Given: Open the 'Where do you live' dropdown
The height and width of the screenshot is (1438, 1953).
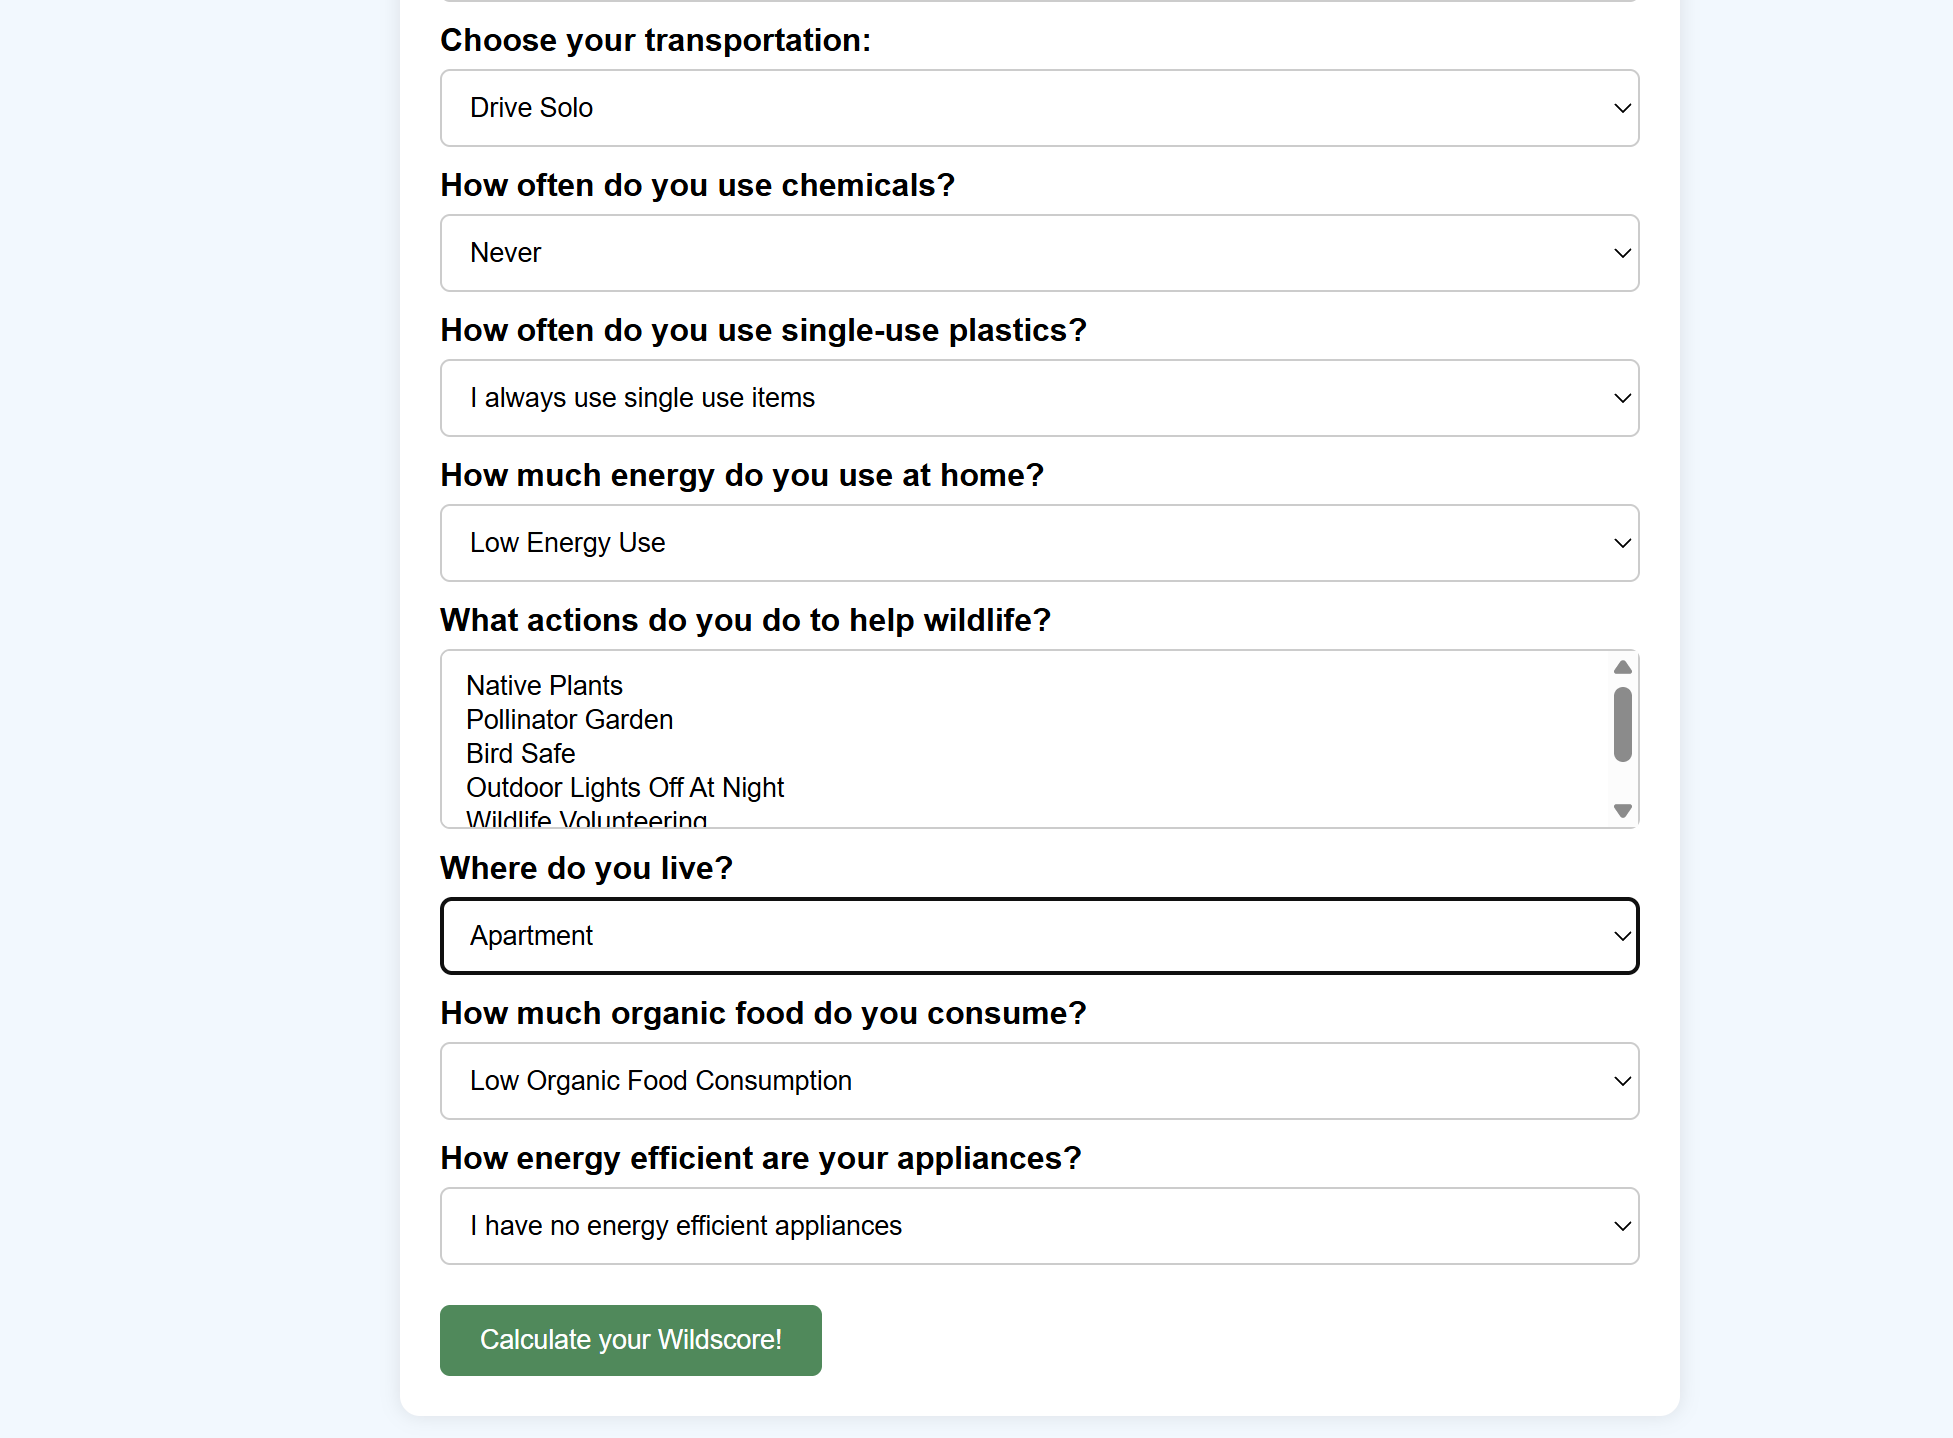Looking at the screenshot, I should click(1038, 936).
